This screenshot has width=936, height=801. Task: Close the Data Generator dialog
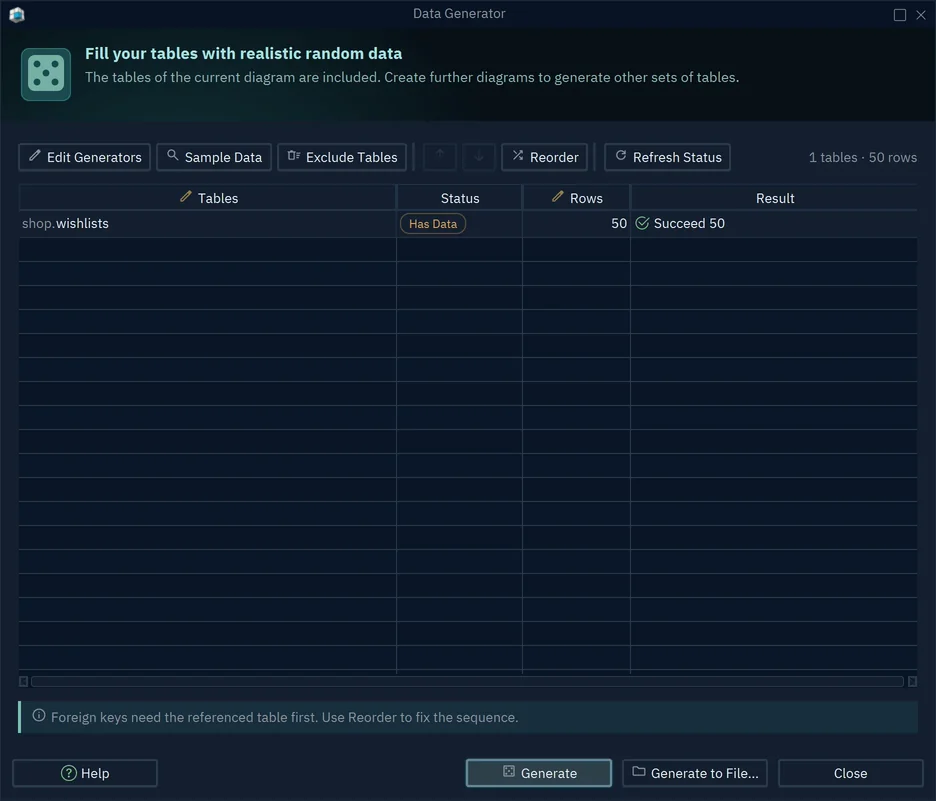(851, 773)
